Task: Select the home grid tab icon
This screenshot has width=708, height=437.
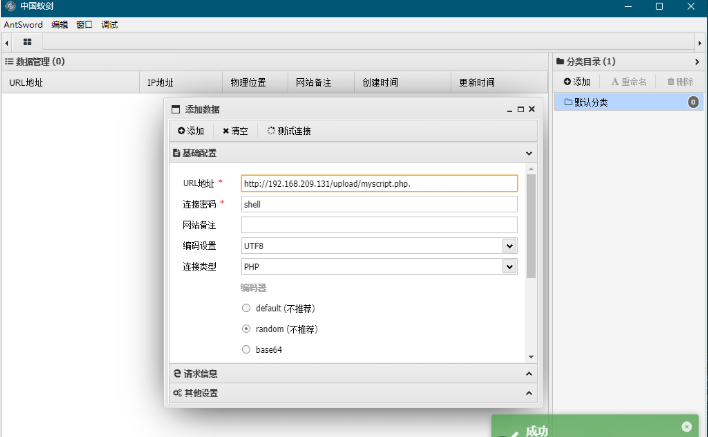Action: (x=28, y=42)
